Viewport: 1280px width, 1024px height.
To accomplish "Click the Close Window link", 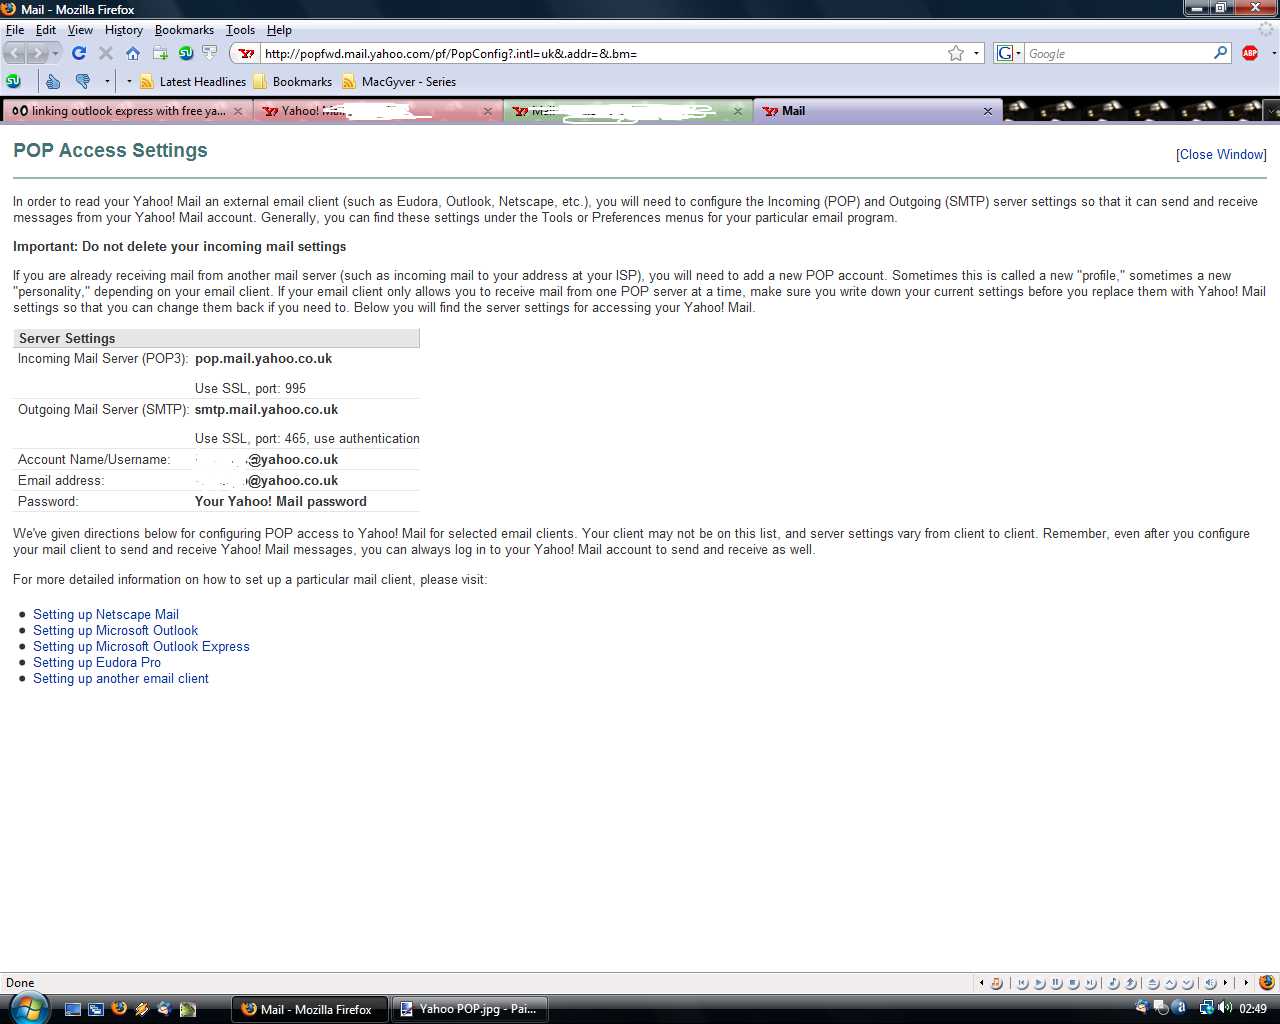I will (1221, 154).
